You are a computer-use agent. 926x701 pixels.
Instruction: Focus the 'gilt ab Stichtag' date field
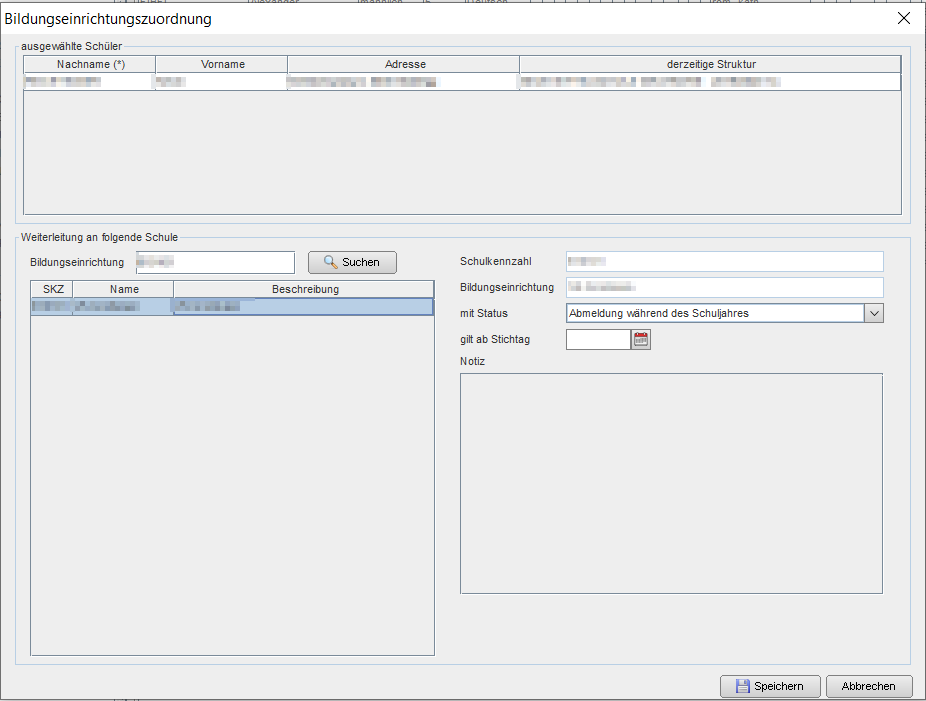[598, 340]
